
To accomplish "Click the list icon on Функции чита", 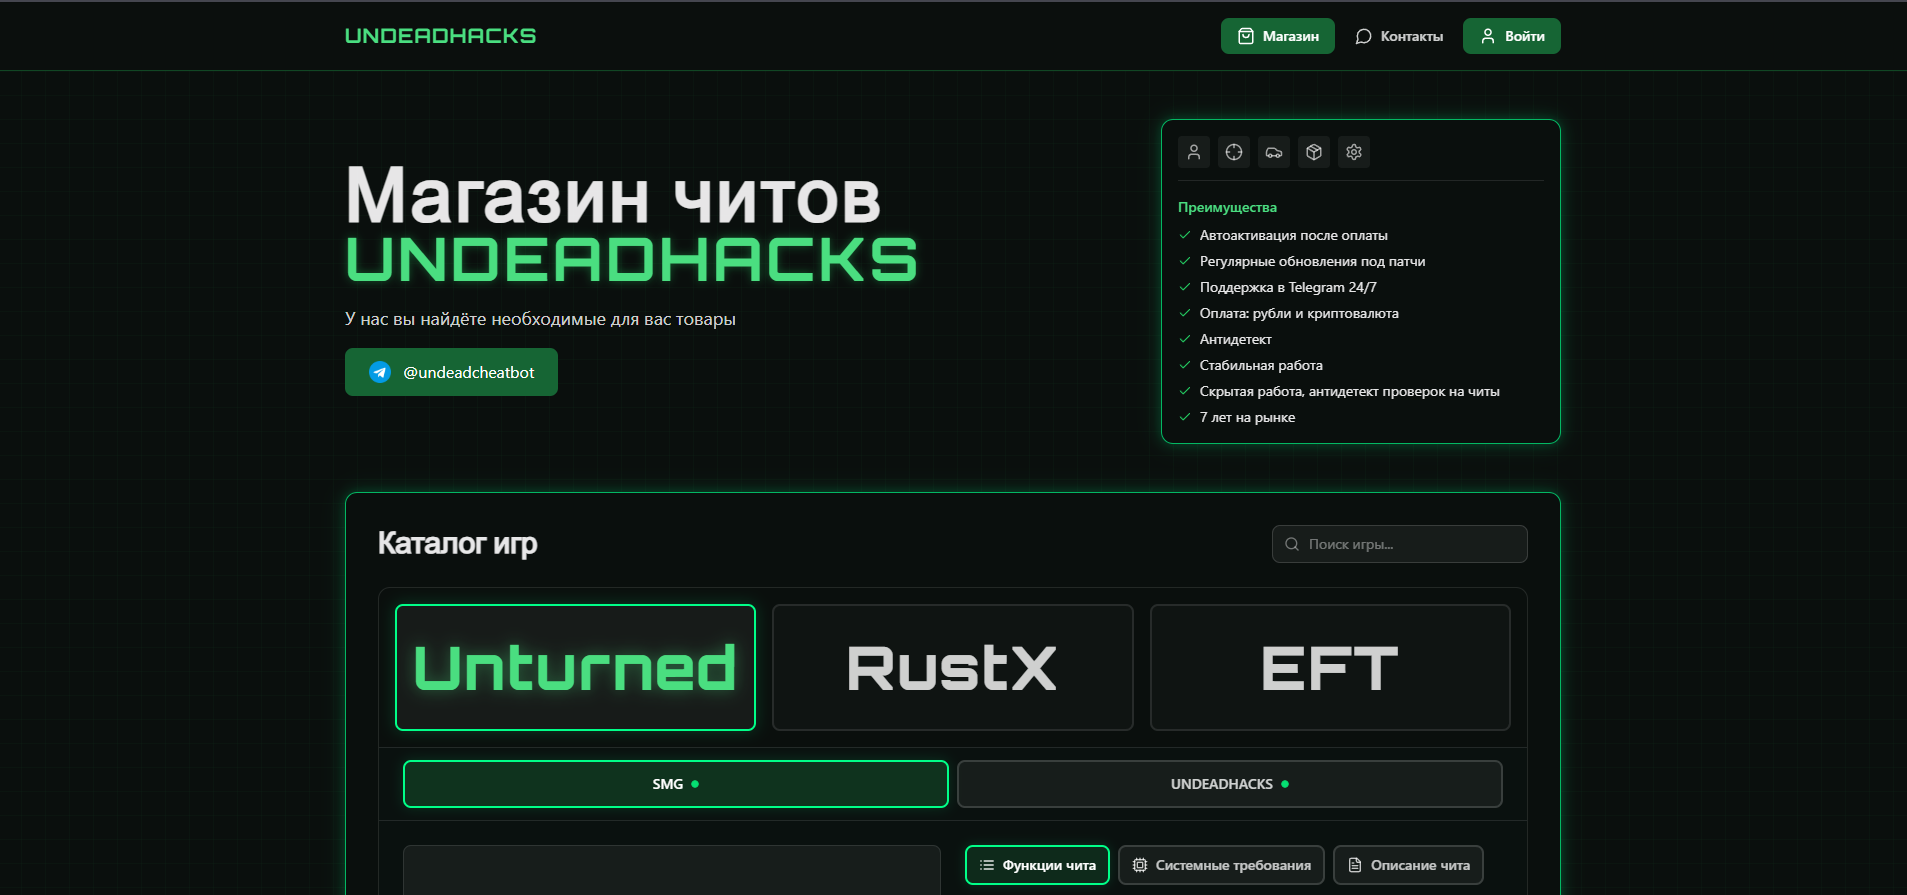I will tap(987, 865).
